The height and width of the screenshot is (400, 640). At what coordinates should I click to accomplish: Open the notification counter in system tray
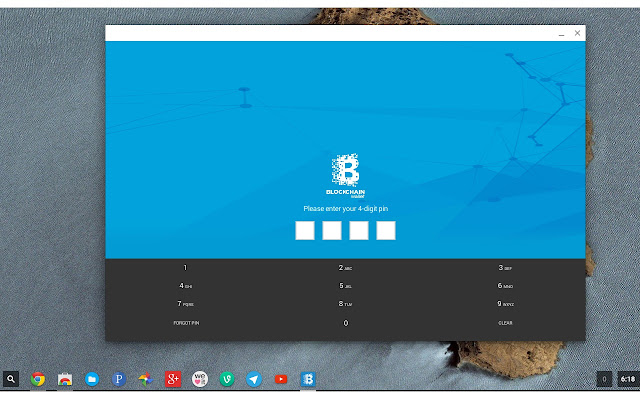pyautogui.click(x=604, y=379)
